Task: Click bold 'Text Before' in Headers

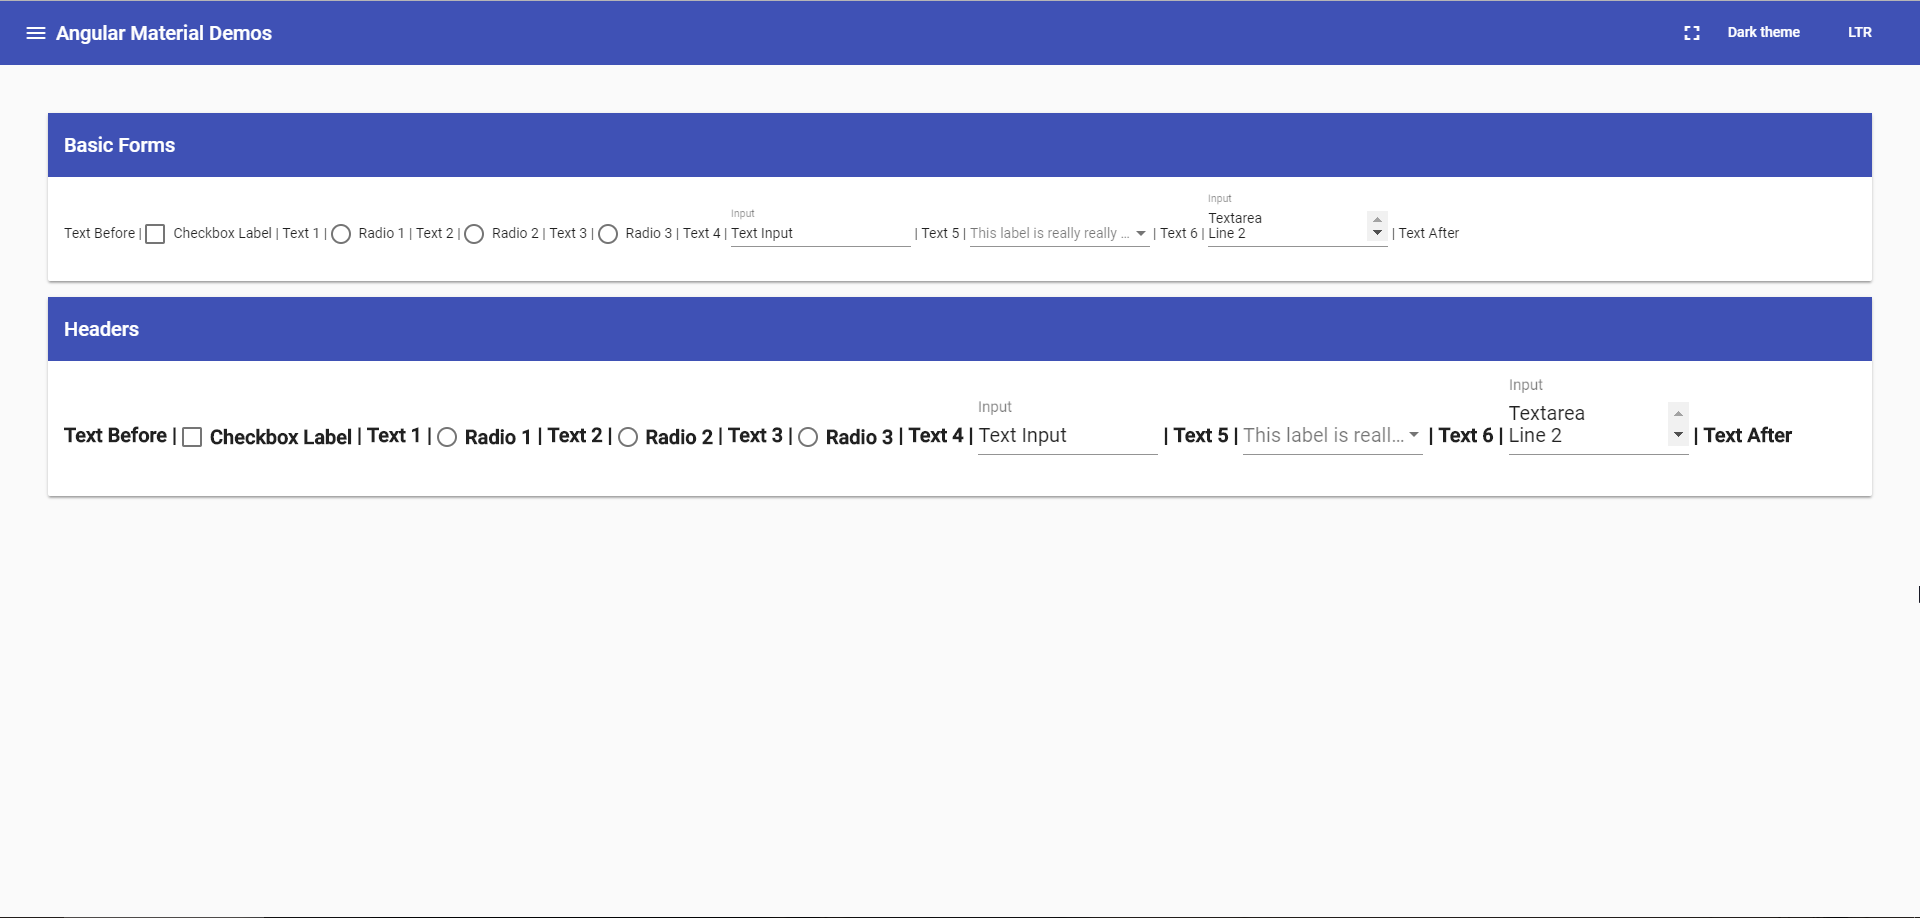Action: click(115, 436)
